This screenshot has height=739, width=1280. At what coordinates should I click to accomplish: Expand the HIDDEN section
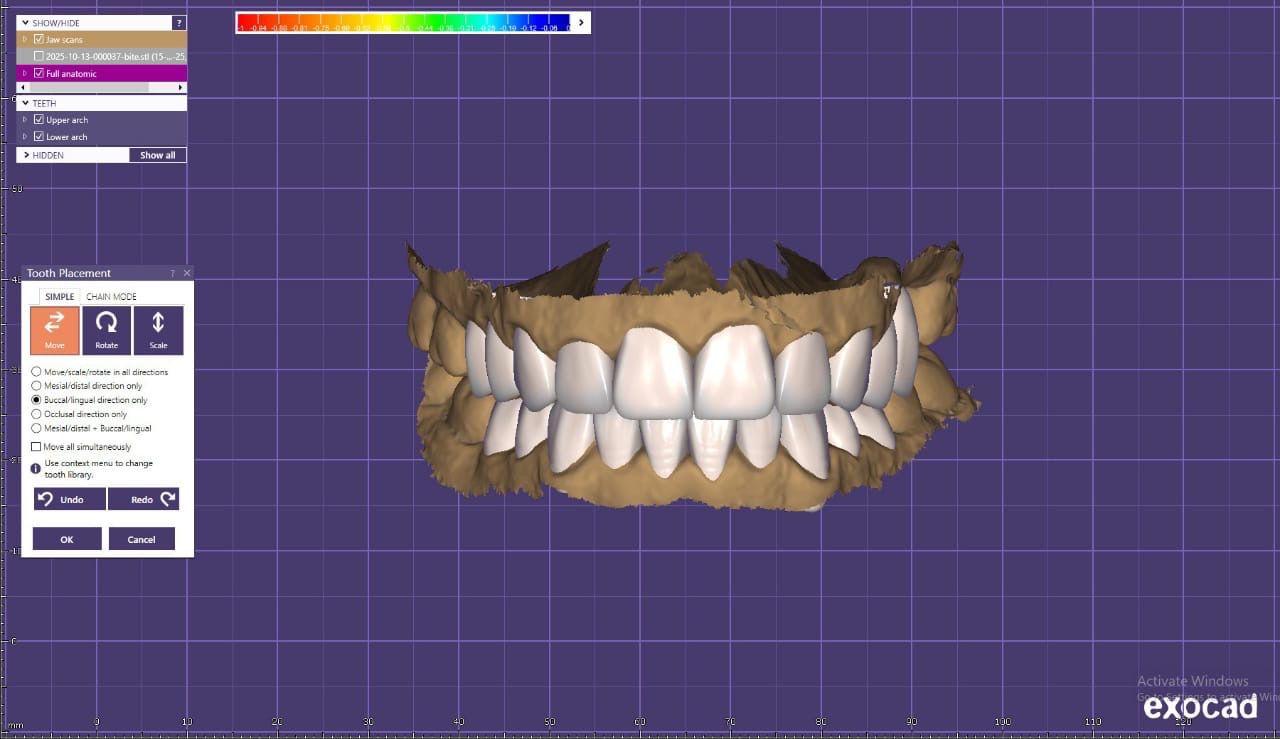click(25, 155)
